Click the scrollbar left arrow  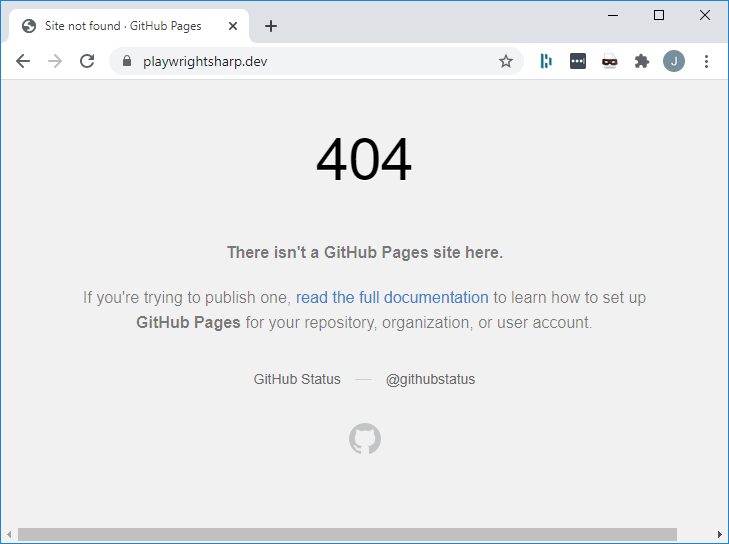pos(9,534)
